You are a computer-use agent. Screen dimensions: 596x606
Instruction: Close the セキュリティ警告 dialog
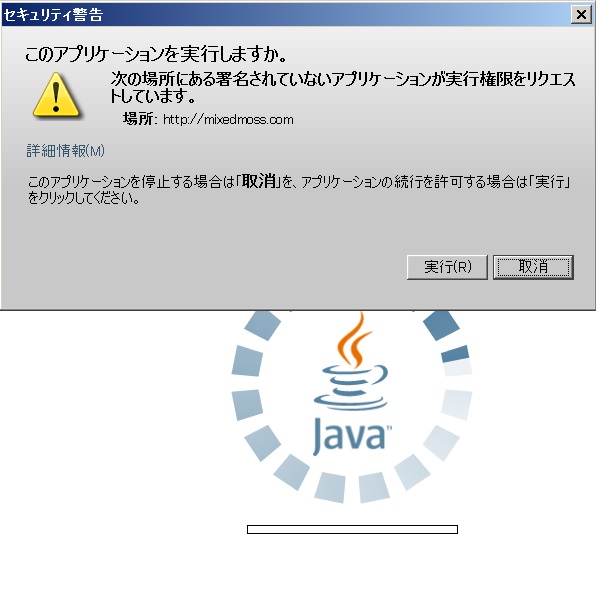click(x=581, y=15)
